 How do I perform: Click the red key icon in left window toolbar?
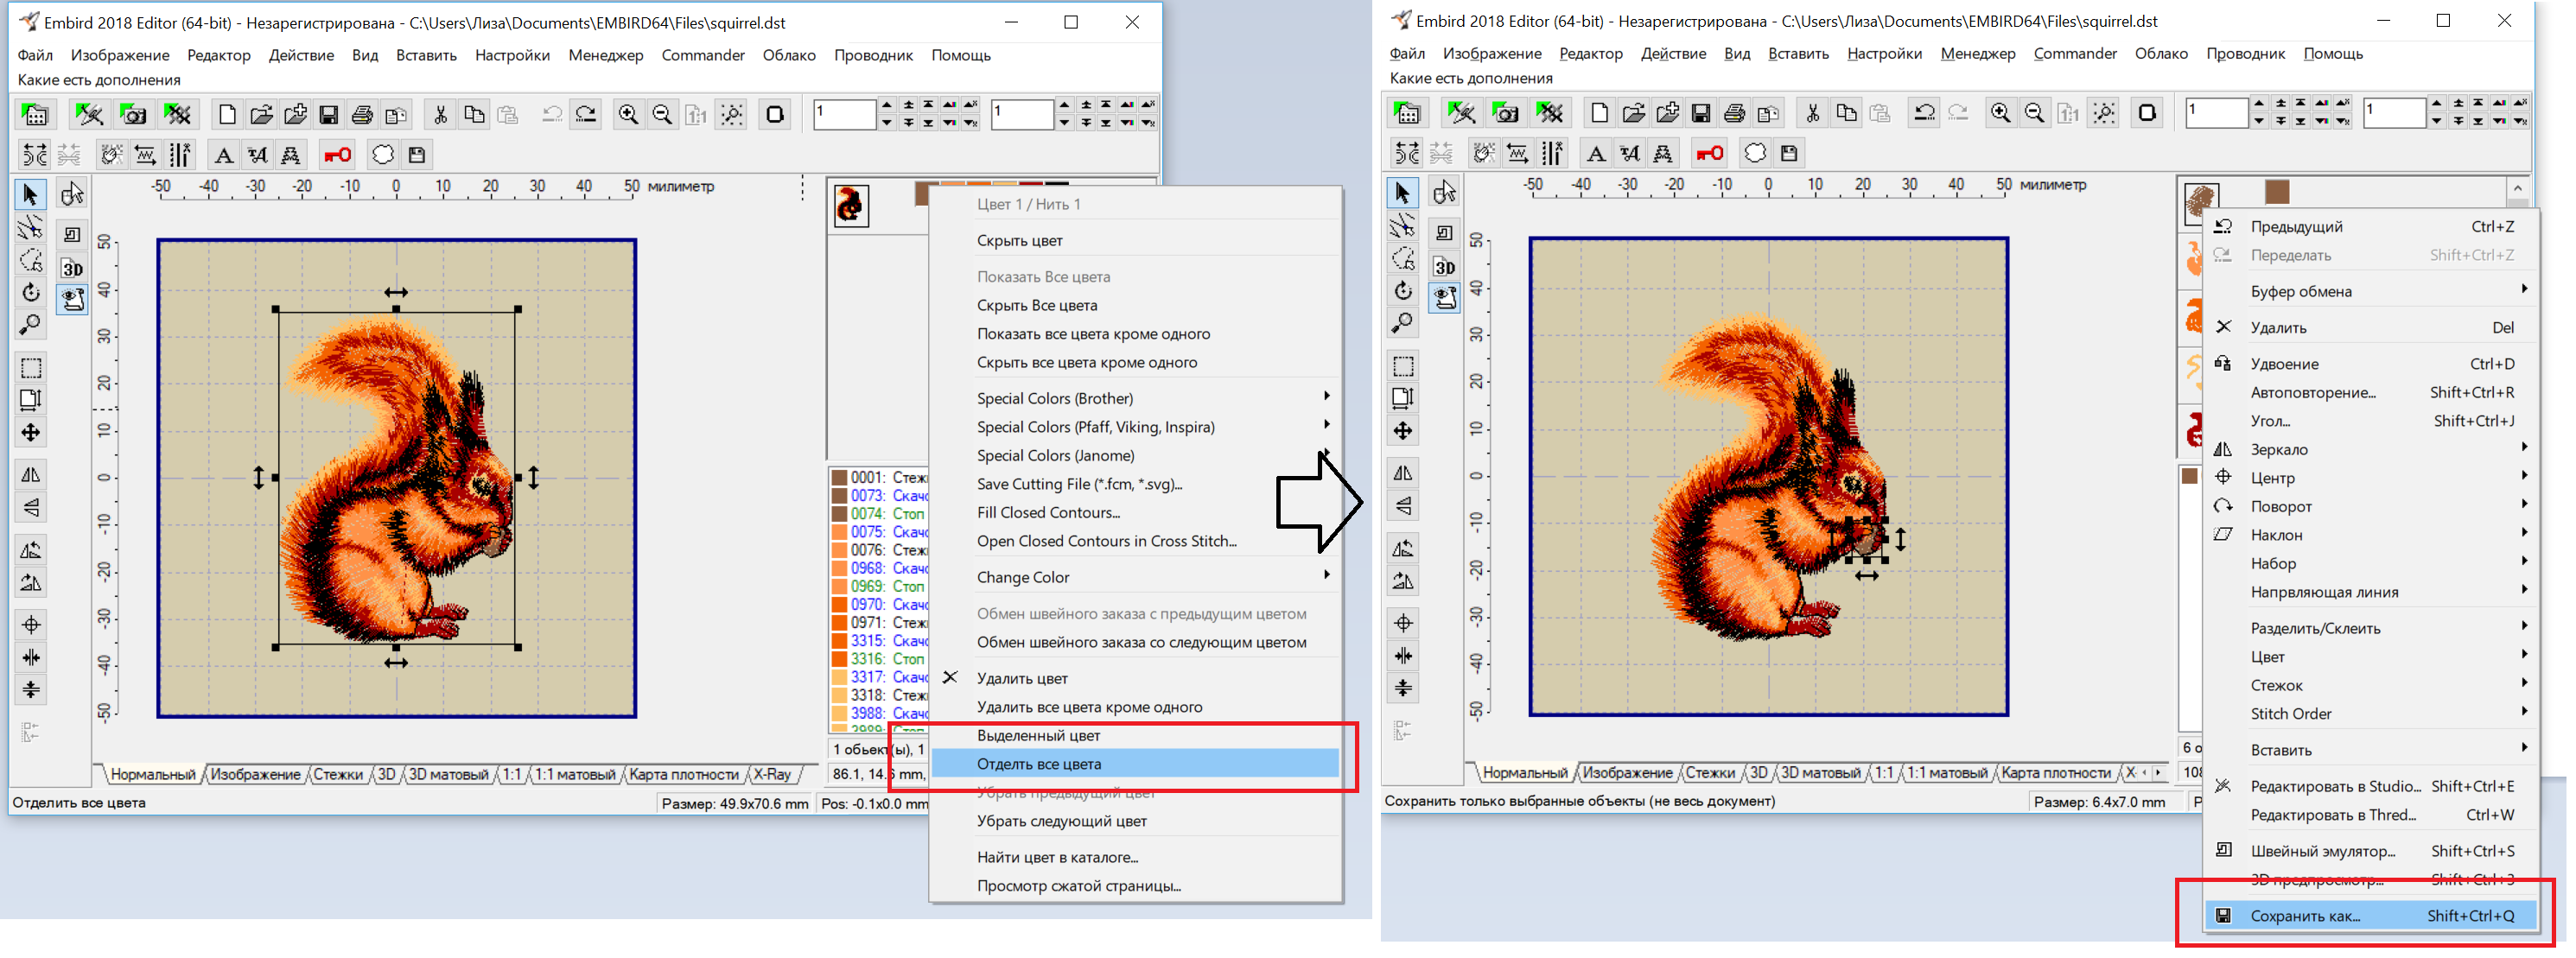337,155
